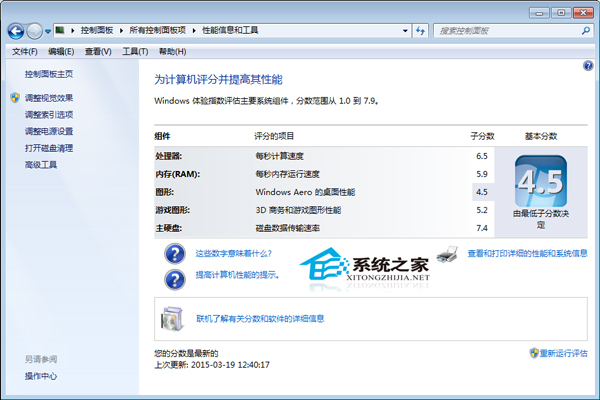
Task: Expand the arrow after the Control Panel icon
Action: [72, 30]
